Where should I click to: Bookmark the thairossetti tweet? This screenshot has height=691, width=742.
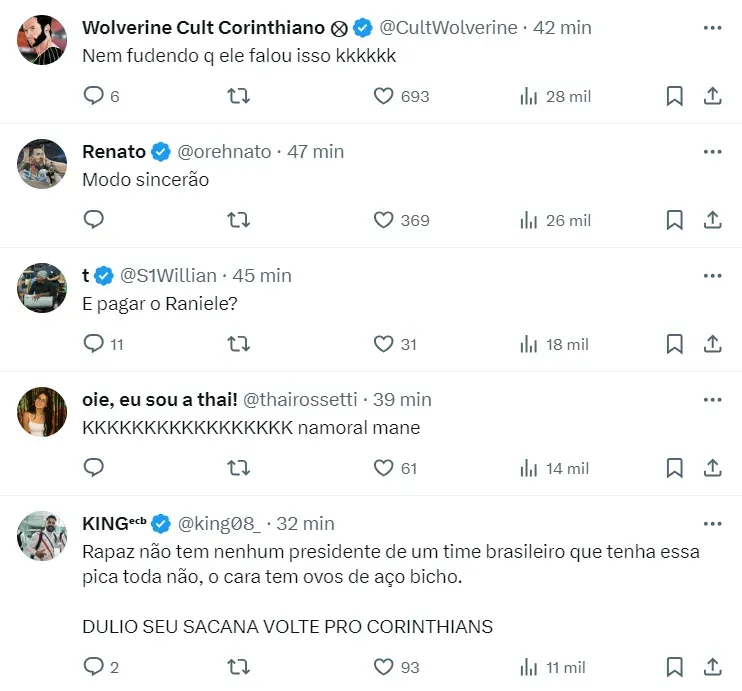coord(675,468)
